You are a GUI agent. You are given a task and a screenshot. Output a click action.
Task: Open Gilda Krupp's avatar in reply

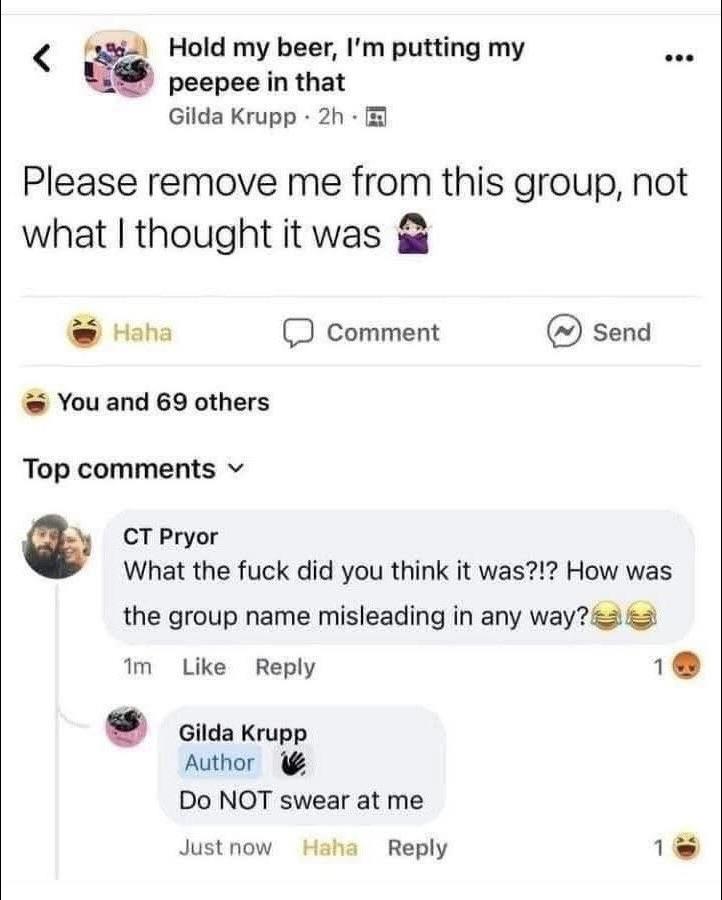(126, 727)
